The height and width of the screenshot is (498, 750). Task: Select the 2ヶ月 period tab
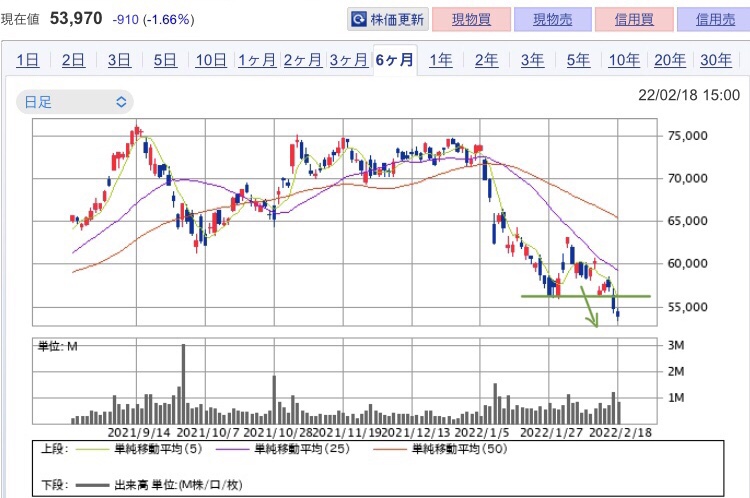[x=303, y=60]
